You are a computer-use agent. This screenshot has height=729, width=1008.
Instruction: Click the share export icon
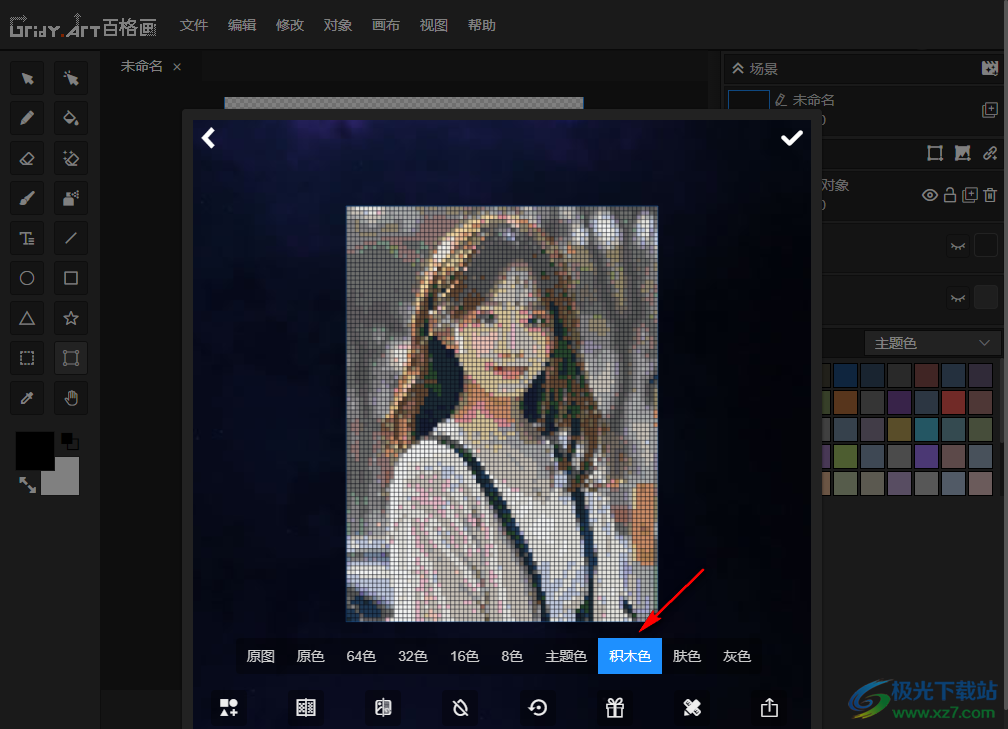(769, 708)
